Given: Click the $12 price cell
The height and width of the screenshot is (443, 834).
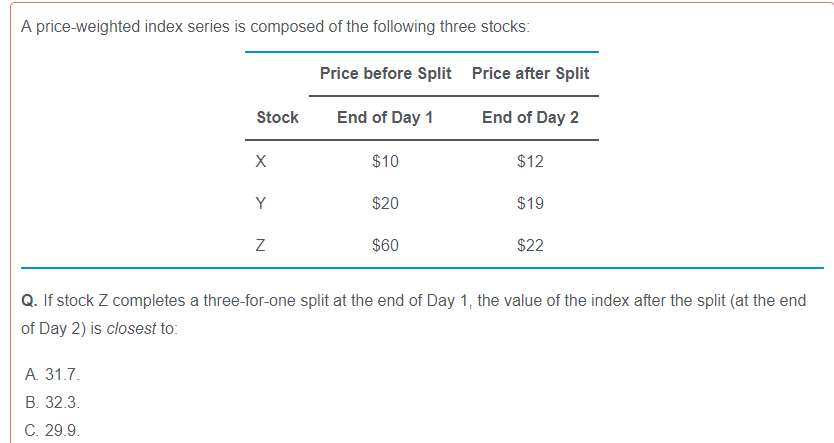Looking at the screenshot, I should [x=530, y=161].
